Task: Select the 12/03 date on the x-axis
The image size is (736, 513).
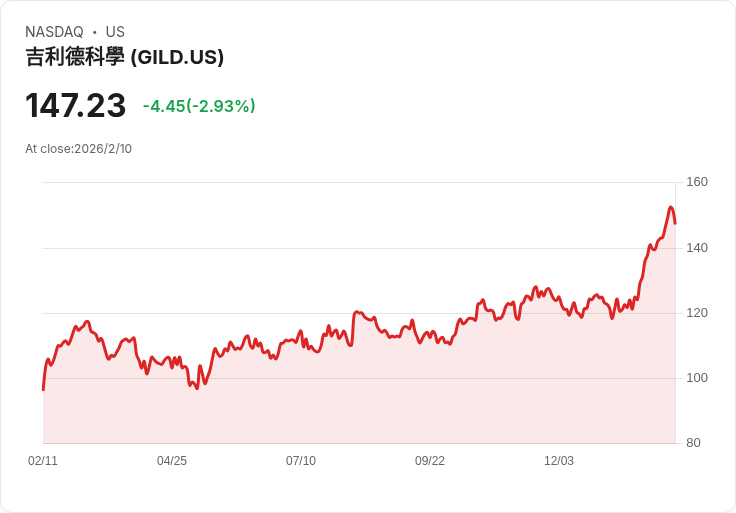Action: (x=559, y=461)
